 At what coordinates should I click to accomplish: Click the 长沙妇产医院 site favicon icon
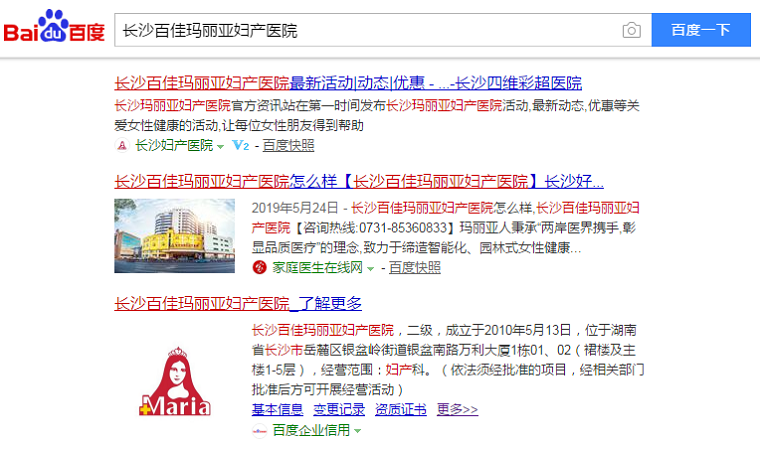coord(122,146)
